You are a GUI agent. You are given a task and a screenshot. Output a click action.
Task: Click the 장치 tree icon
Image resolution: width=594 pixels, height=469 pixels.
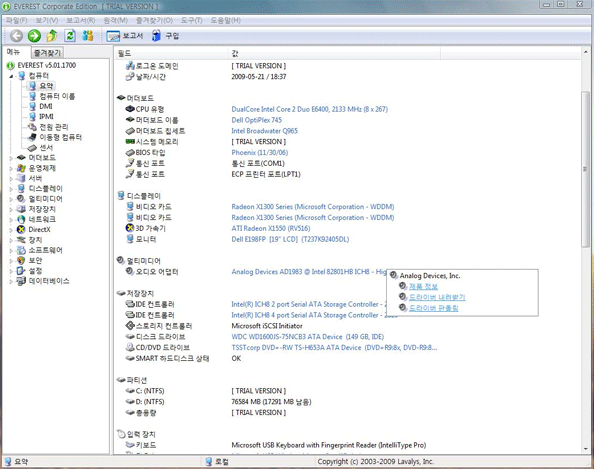click(x=21, y=240)
